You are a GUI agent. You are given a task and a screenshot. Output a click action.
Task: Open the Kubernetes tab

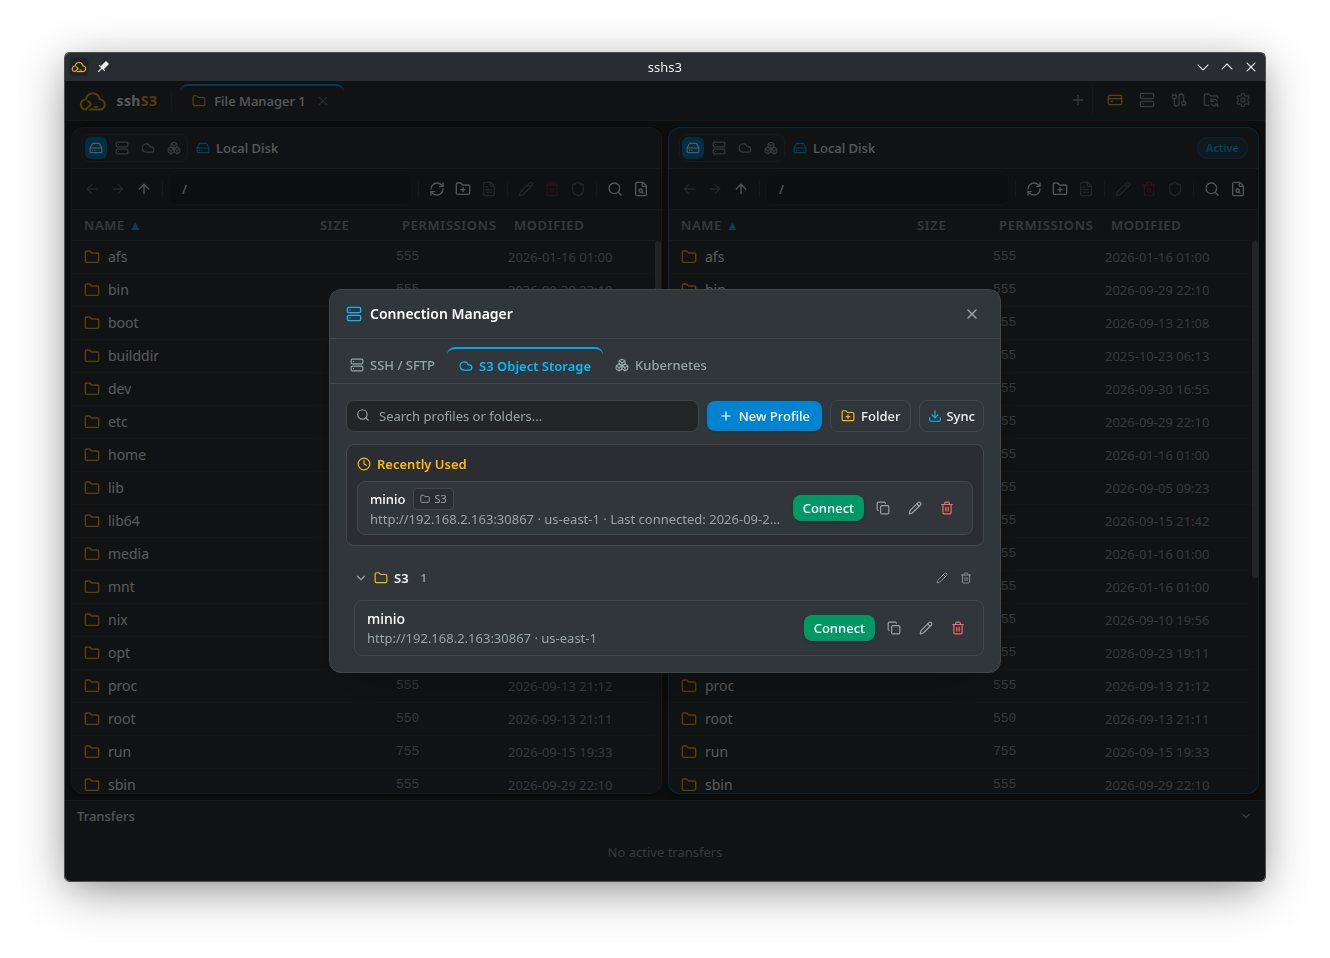661,366
